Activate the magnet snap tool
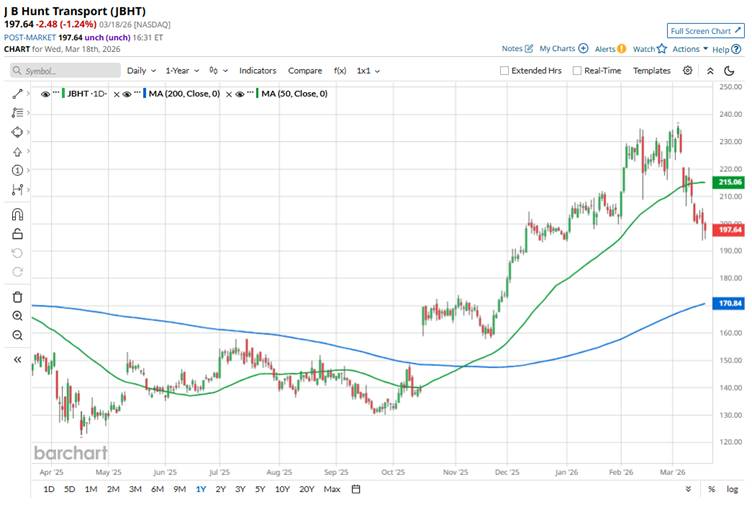The image size is (752, 505). (x=17, y=214)
